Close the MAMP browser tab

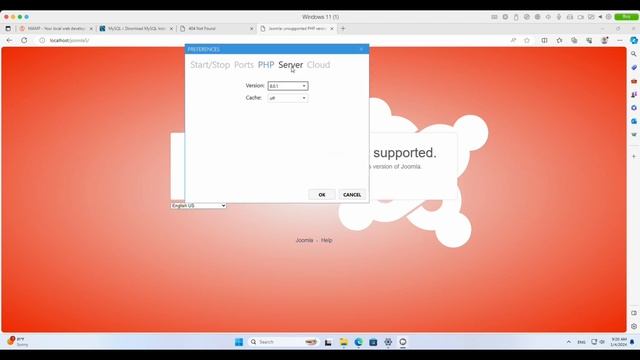[91, 29]
